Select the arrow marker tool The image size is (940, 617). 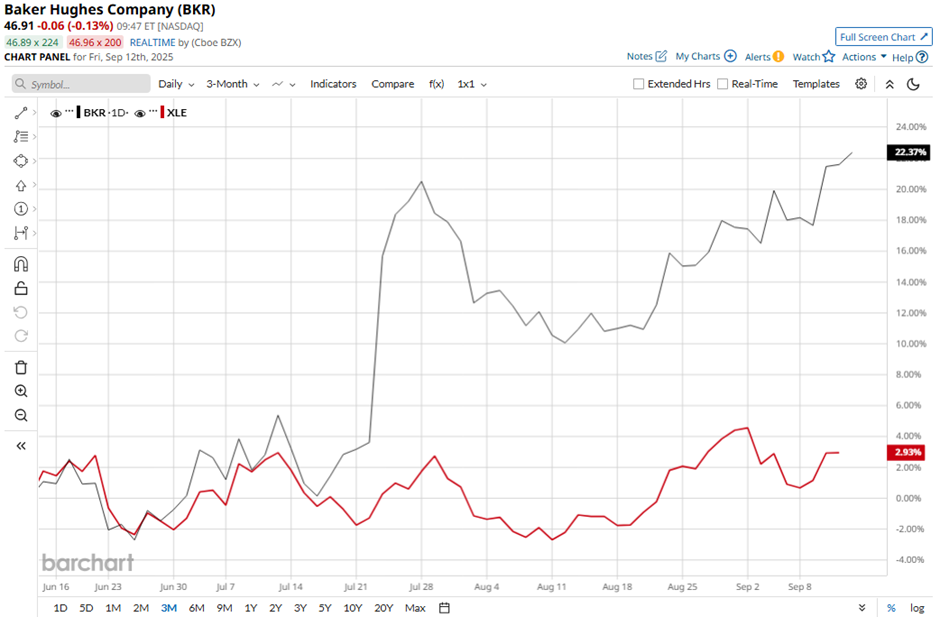(x=21, y=185)
